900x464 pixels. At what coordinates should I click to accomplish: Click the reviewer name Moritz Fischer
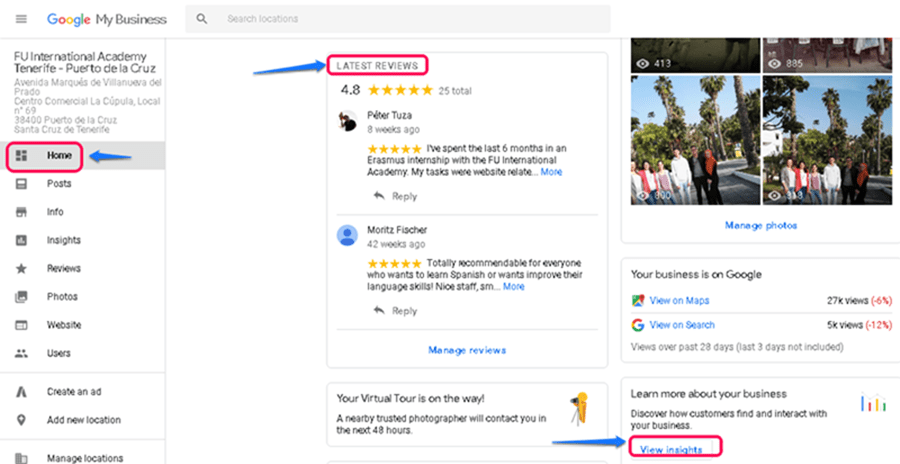397,230
